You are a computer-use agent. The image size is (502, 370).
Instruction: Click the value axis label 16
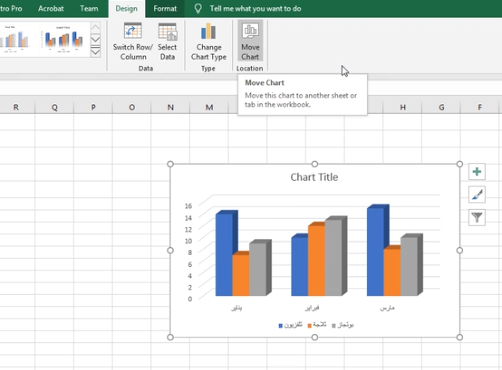point(188,206)
